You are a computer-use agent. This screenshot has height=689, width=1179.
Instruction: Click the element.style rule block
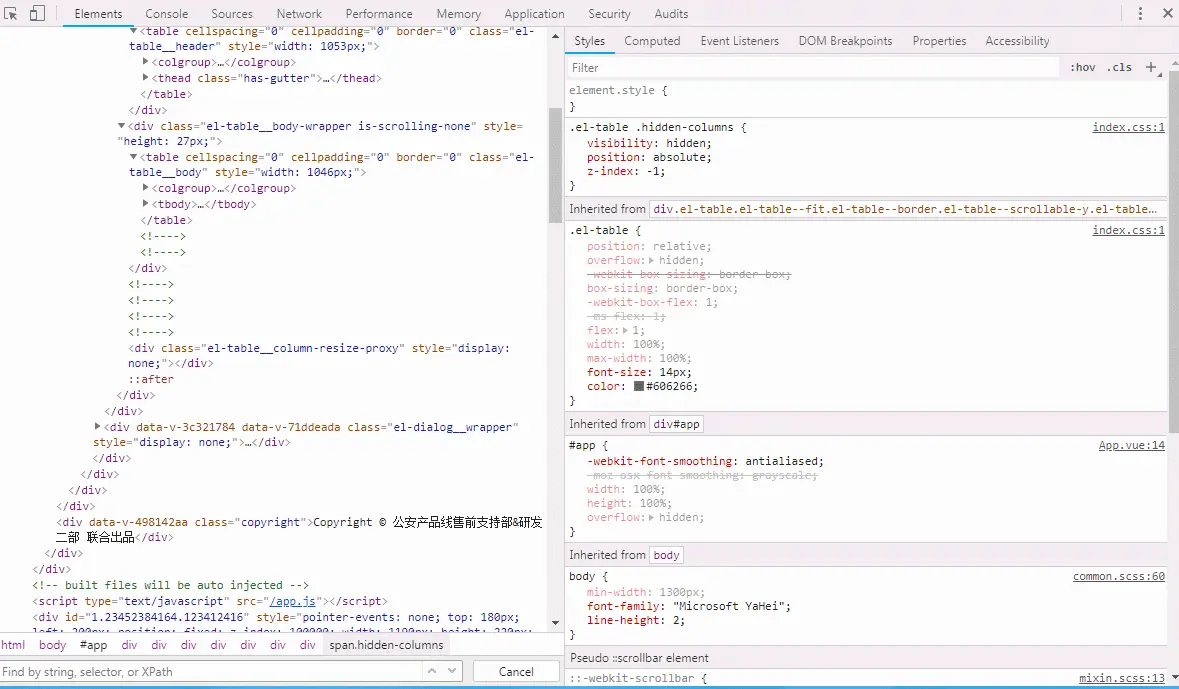click(866, 98)
